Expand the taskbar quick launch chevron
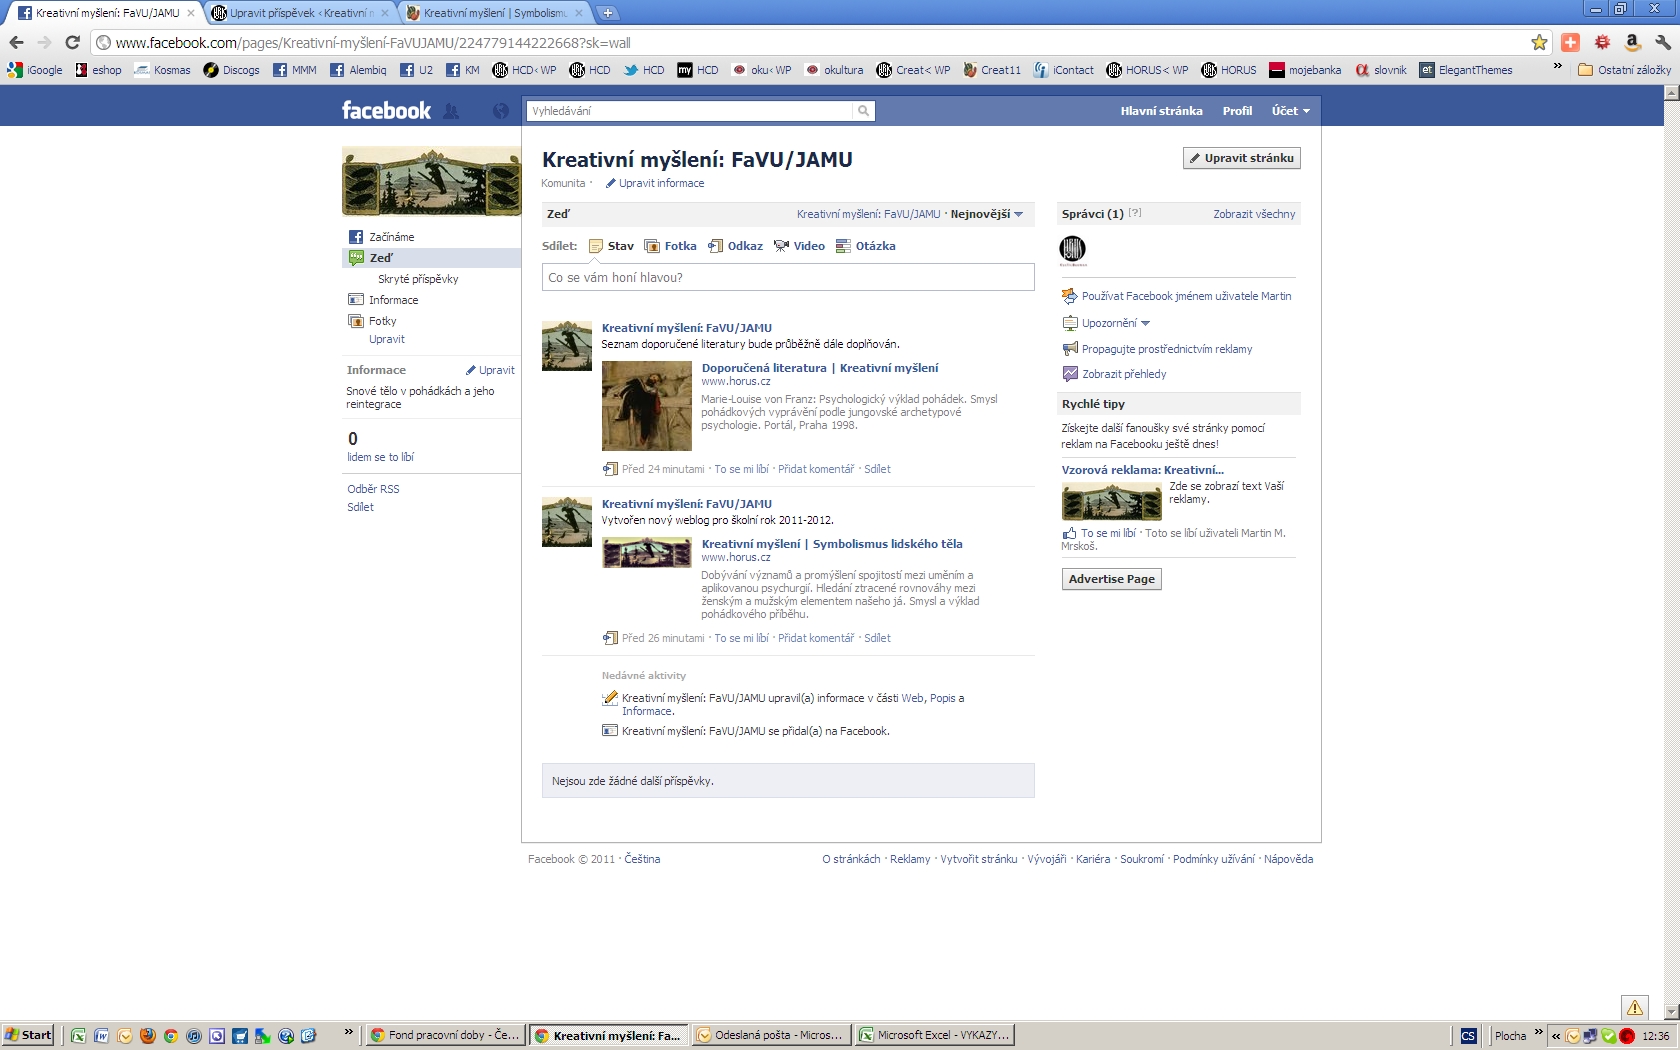 (348, 1033)
